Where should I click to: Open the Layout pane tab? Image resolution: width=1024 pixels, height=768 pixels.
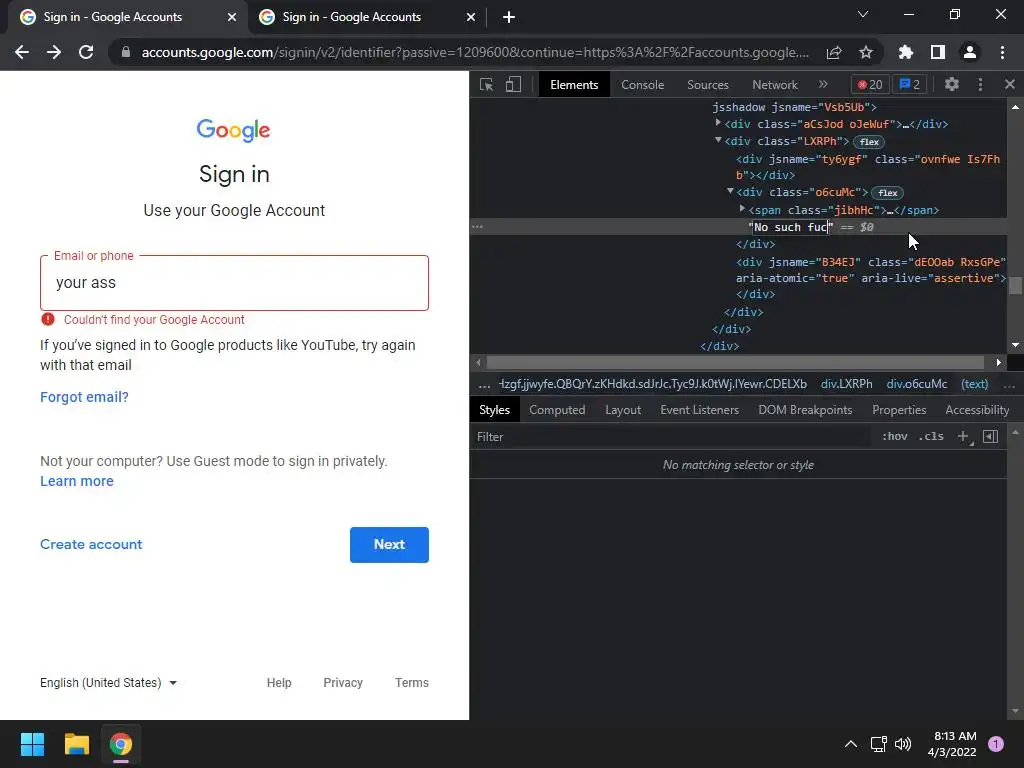pos(623,410)
